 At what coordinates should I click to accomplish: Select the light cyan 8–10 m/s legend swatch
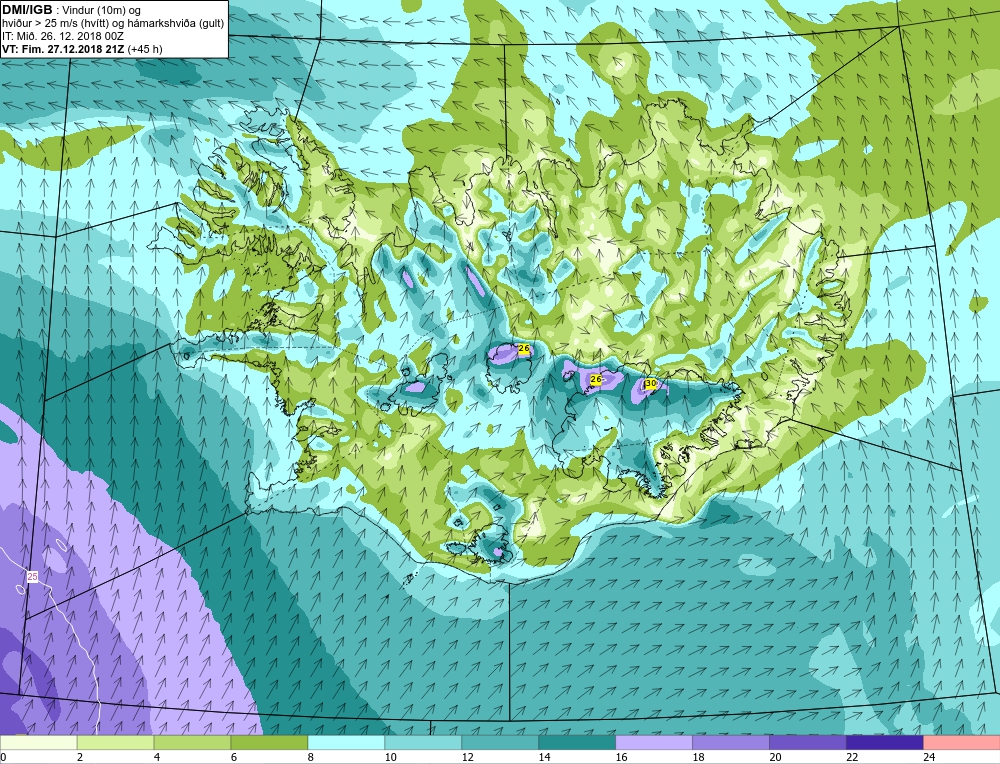click(x=346, y=743)
